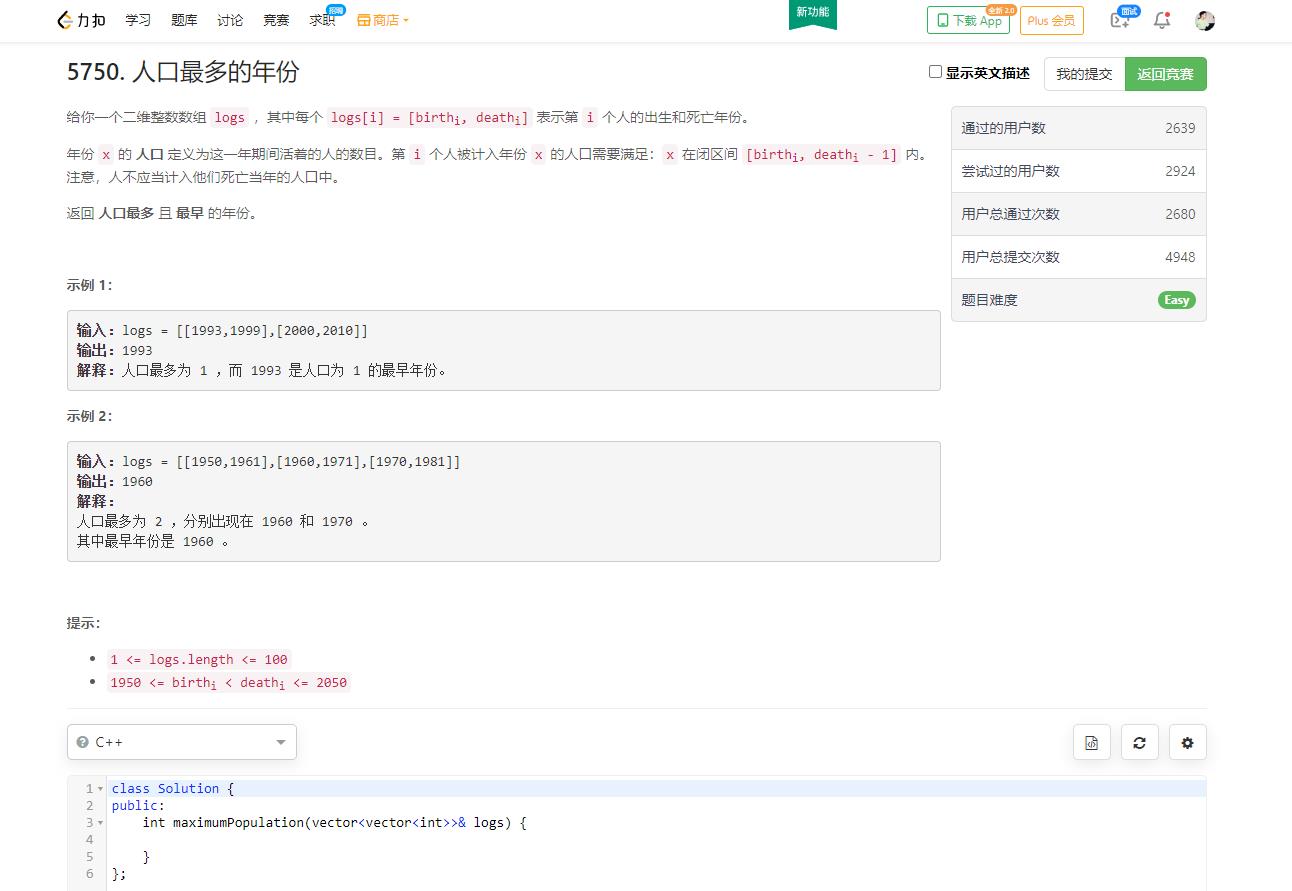Open editor settings gear icon

(1188, 743)
